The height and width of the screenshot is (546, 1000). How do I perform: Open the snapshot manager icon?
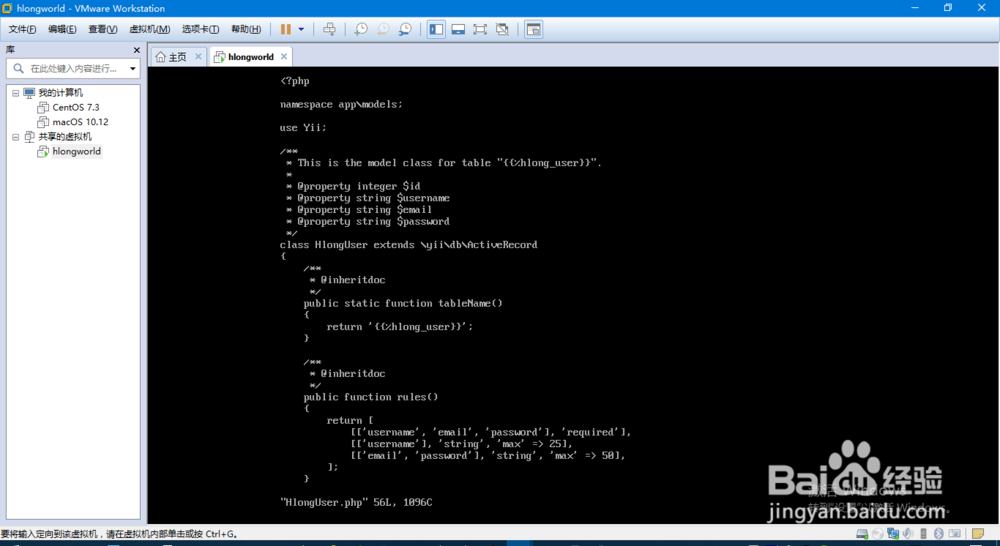click(x=405, y=29)
